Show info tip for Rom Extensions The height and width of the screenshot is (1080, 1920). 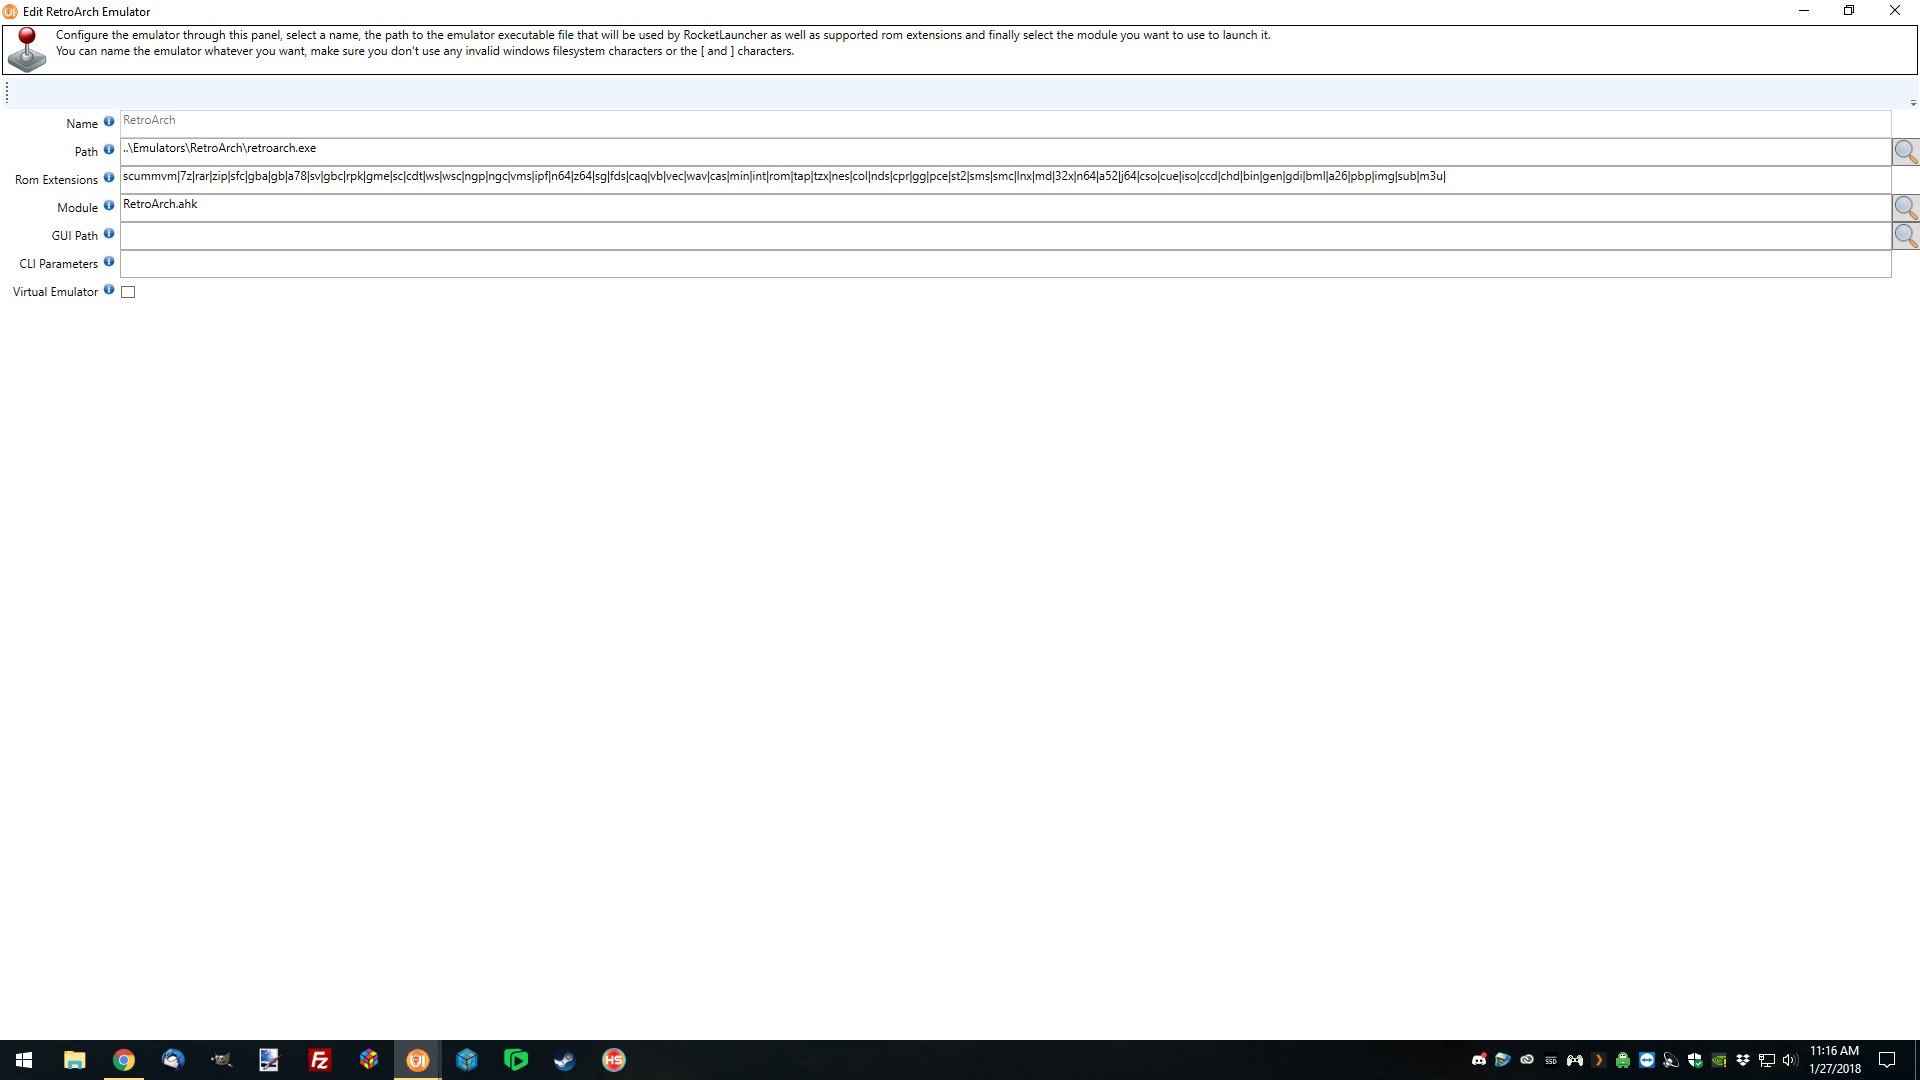coord(109,178)
